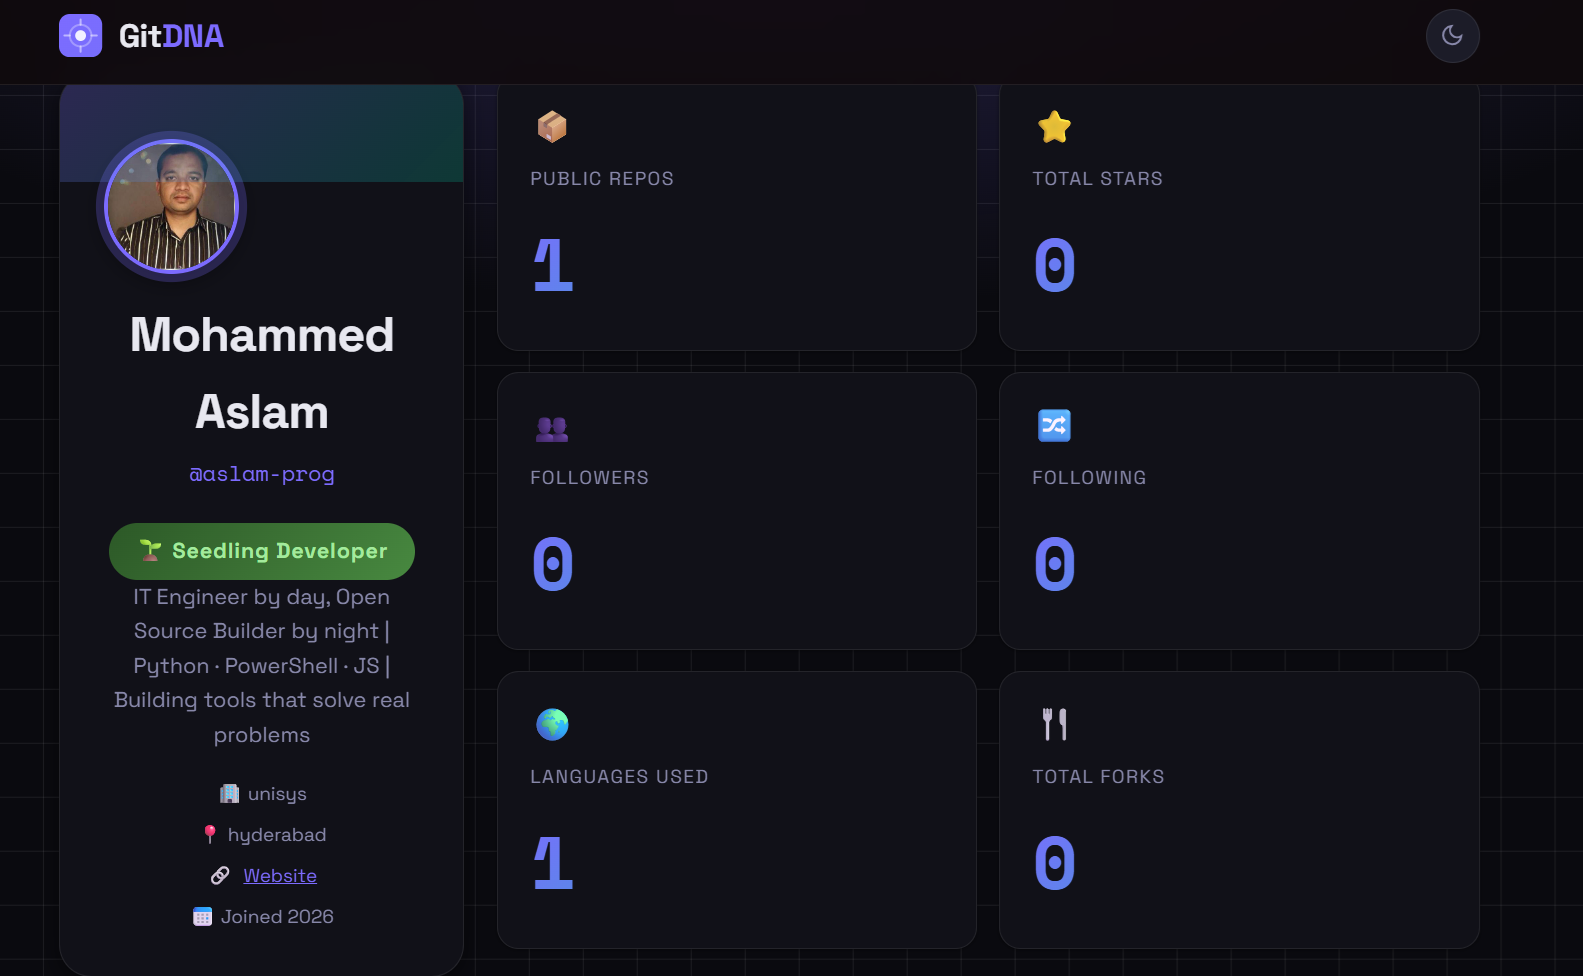The image size is (1583, 976).
Task: Click the Seedling Developer badge
Action: point(262,551)
